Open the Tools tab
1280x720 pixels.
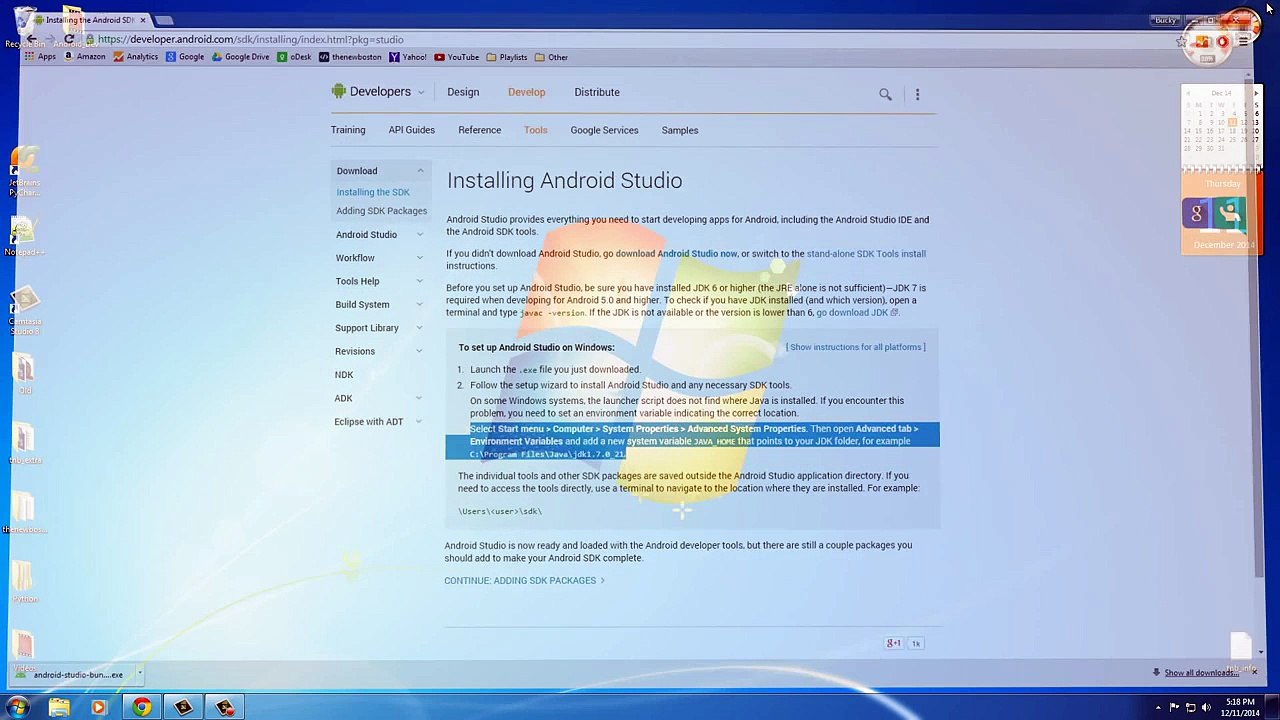click(535, 130)
